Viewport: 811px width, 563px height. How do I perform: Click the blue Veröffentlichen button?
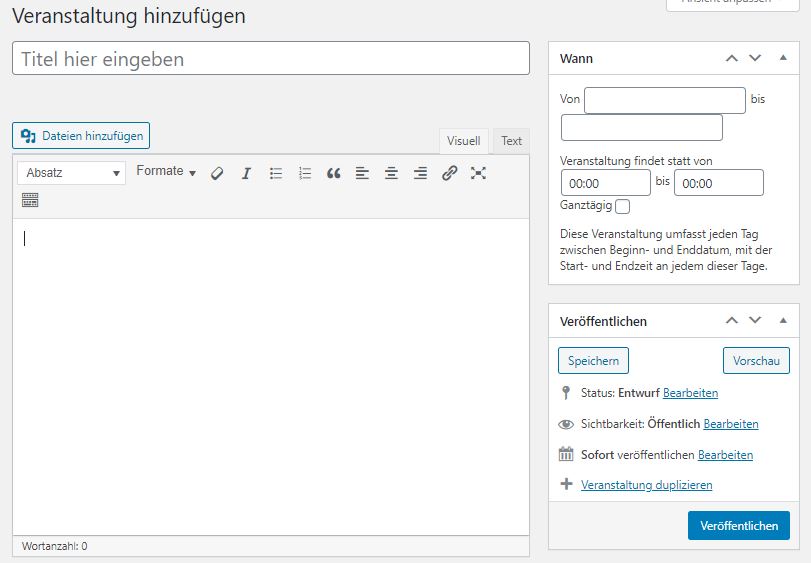click(738, 525)
